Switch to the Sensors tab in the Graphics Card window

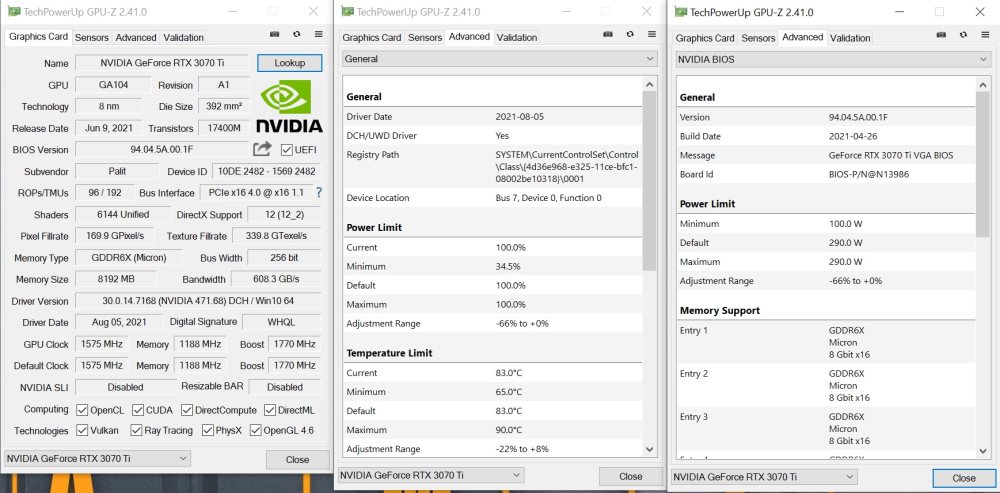point(92,37)
